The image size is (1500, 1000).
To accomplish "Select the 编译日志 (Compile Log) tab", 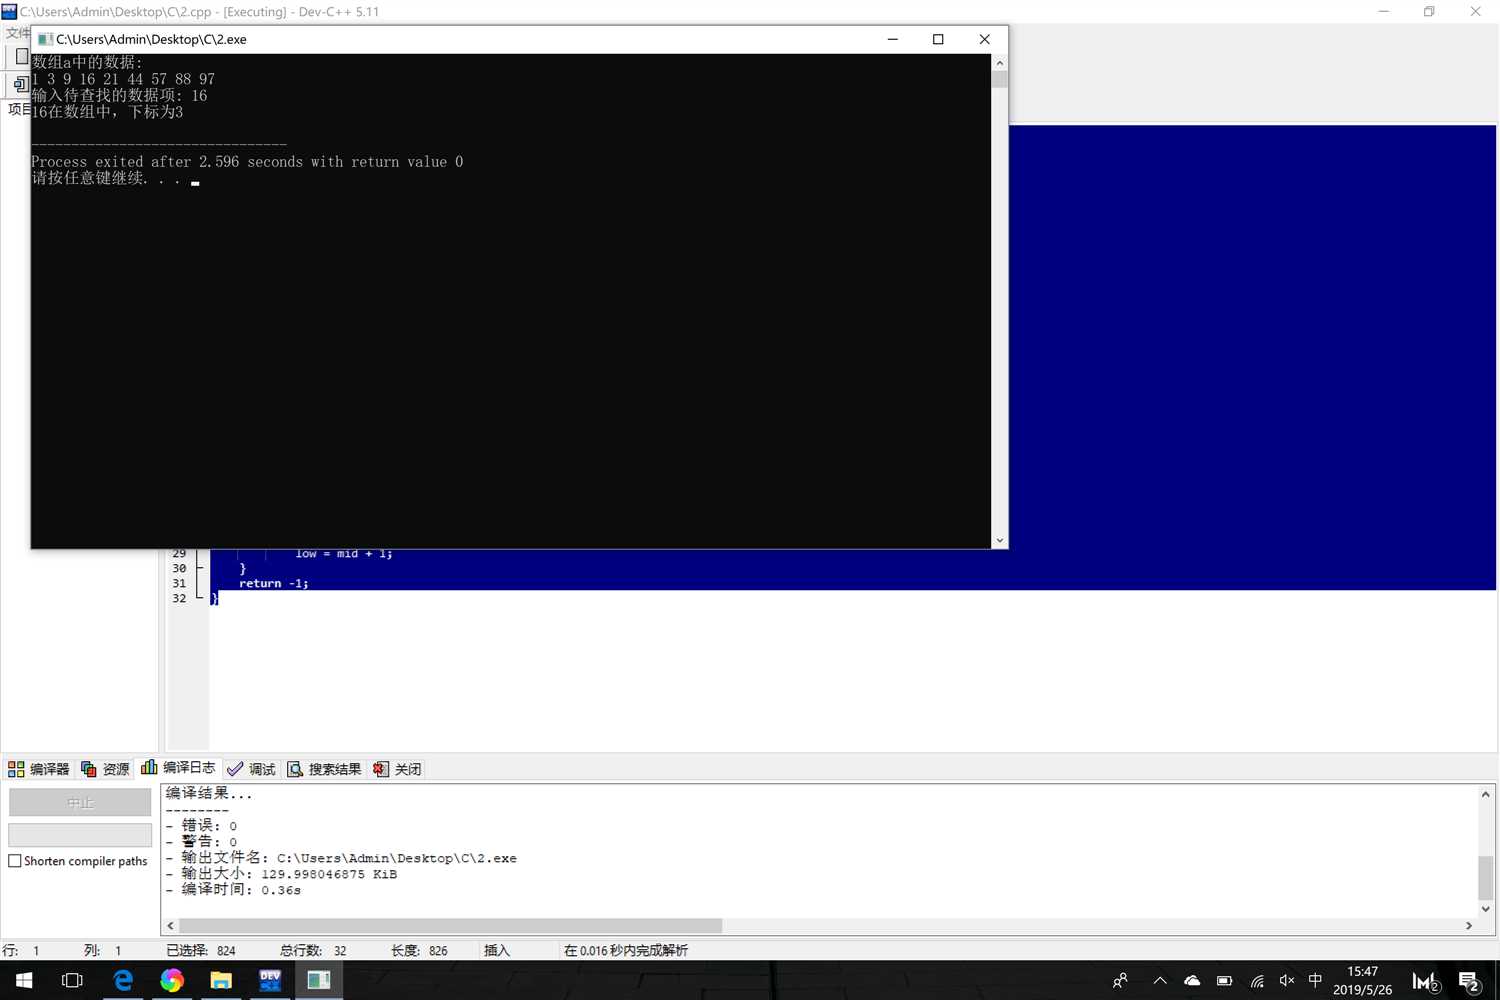I will click(178, 768).
